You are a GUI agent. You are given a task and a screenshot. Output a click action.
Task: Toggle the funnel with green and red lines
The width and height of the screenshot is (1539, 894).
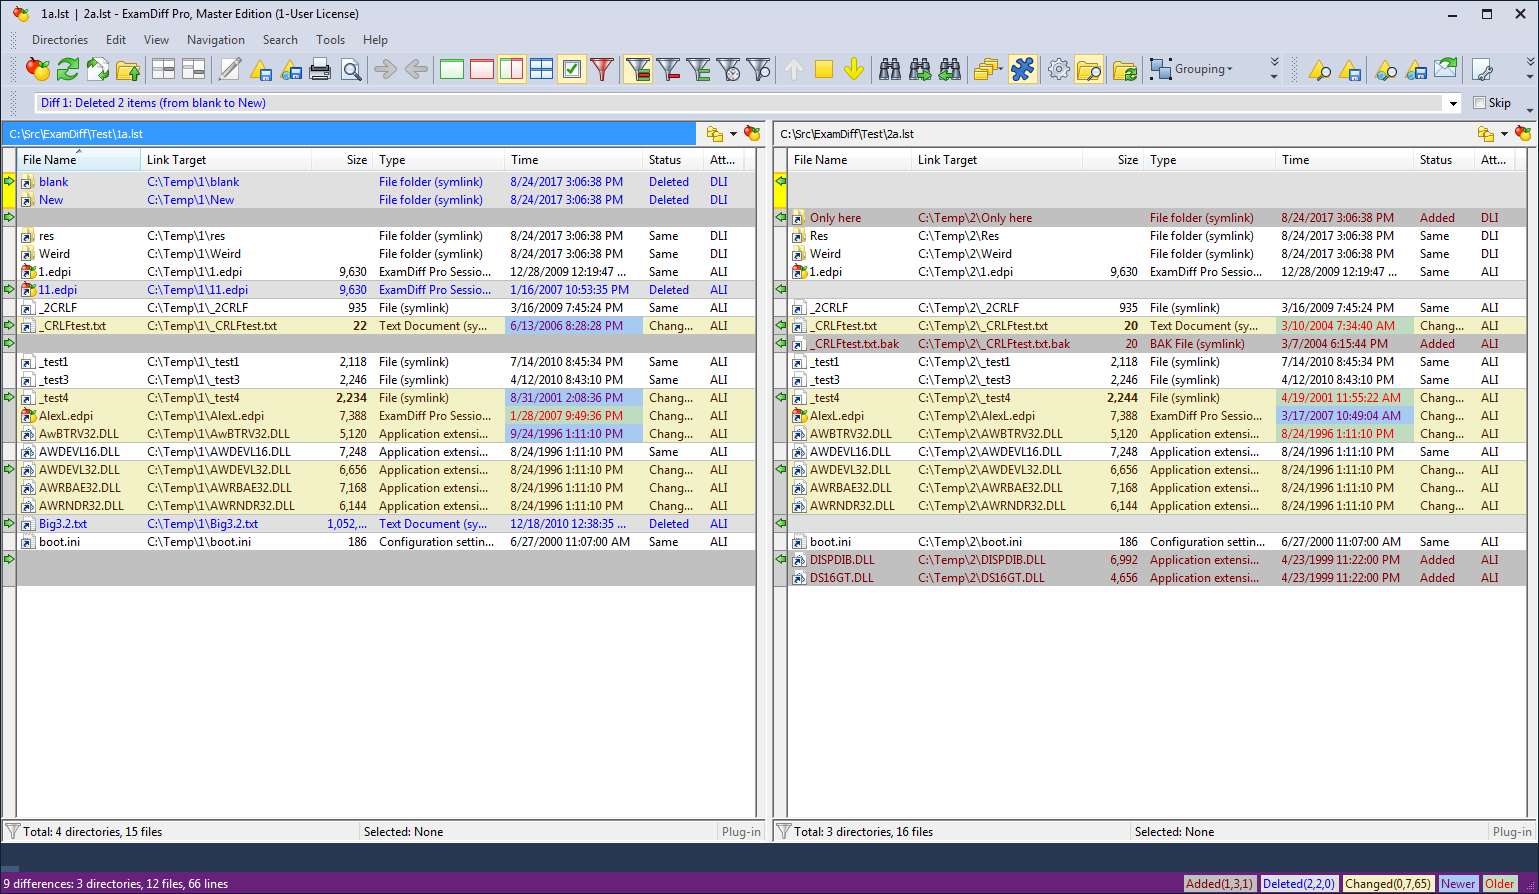pyautogui.click(x=638, y=69)
